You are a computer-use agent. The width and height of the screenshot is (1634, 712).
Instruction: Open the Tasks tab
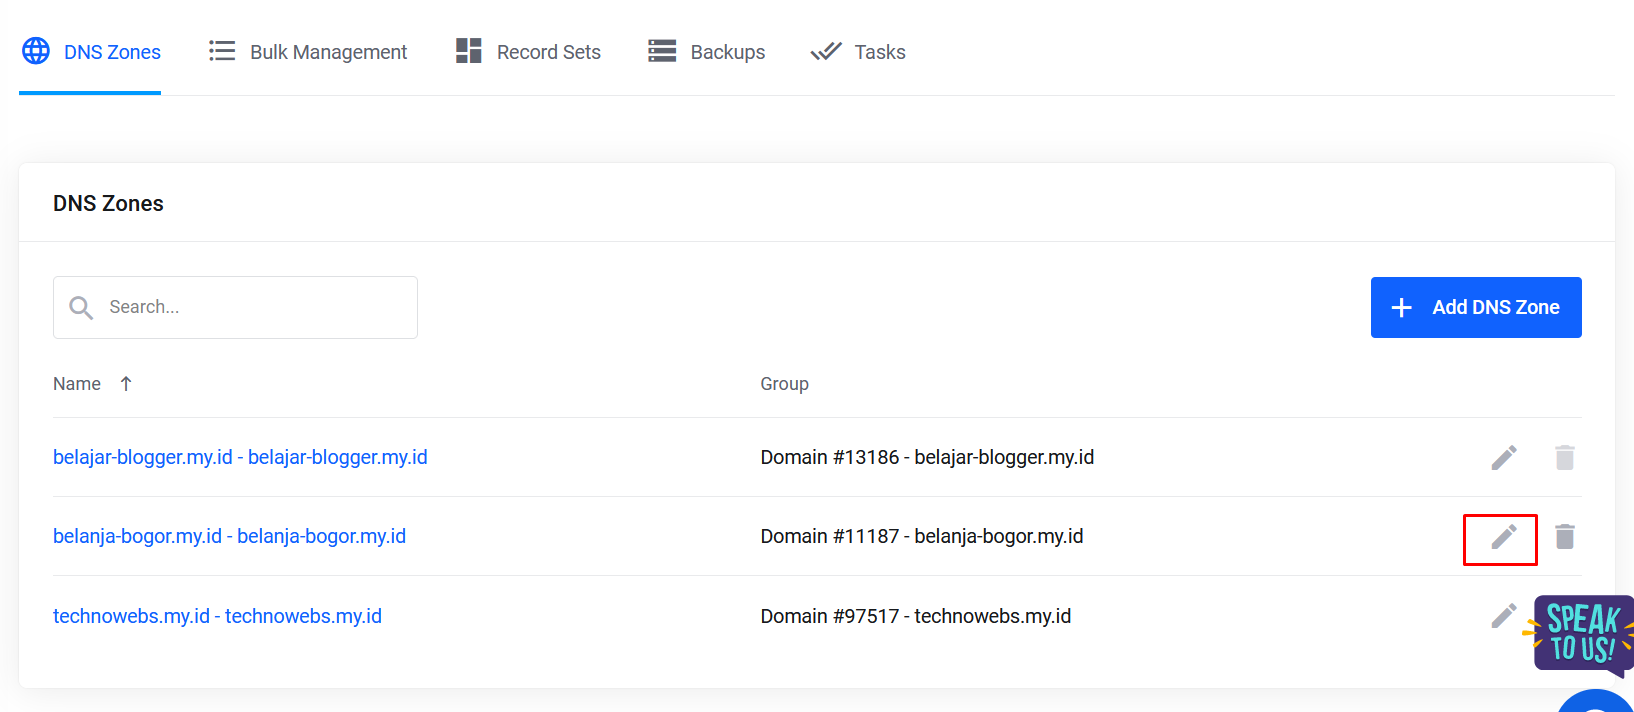879,52
